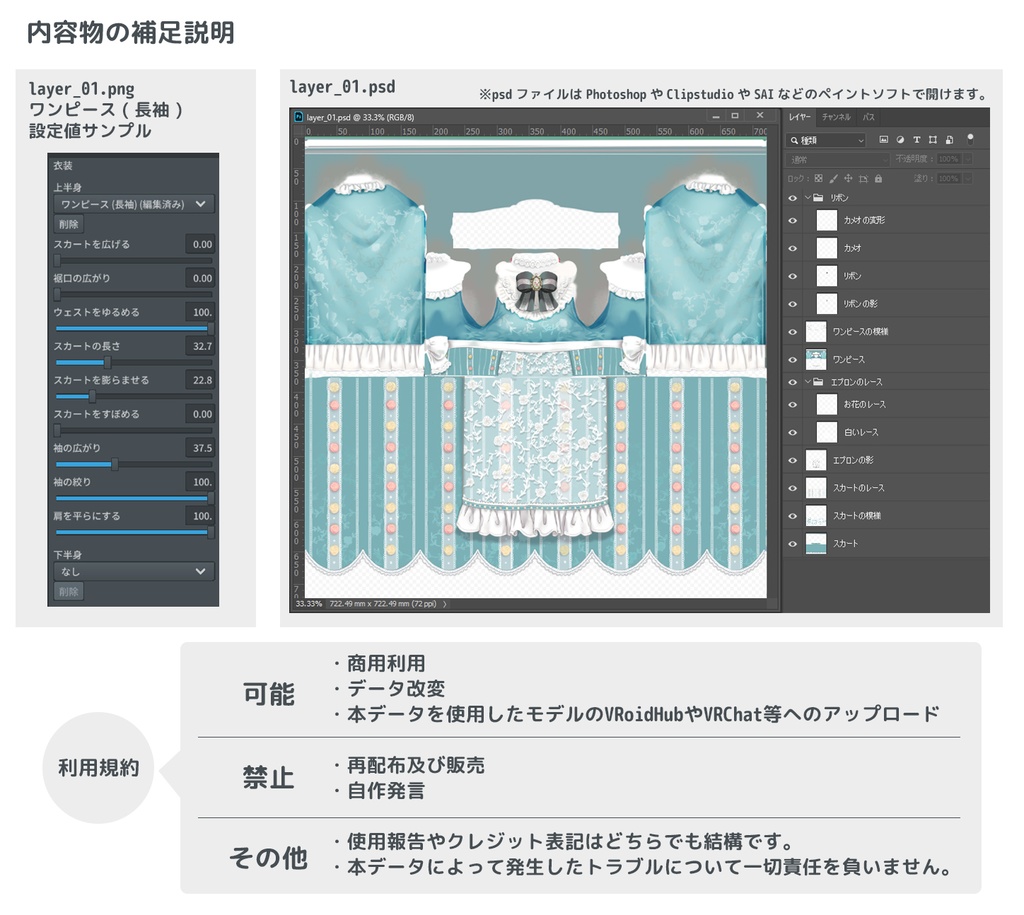Click the スカート layer thumbnail
The width and height of the screenshot is (1024, 915).
(x=816, y=543)
